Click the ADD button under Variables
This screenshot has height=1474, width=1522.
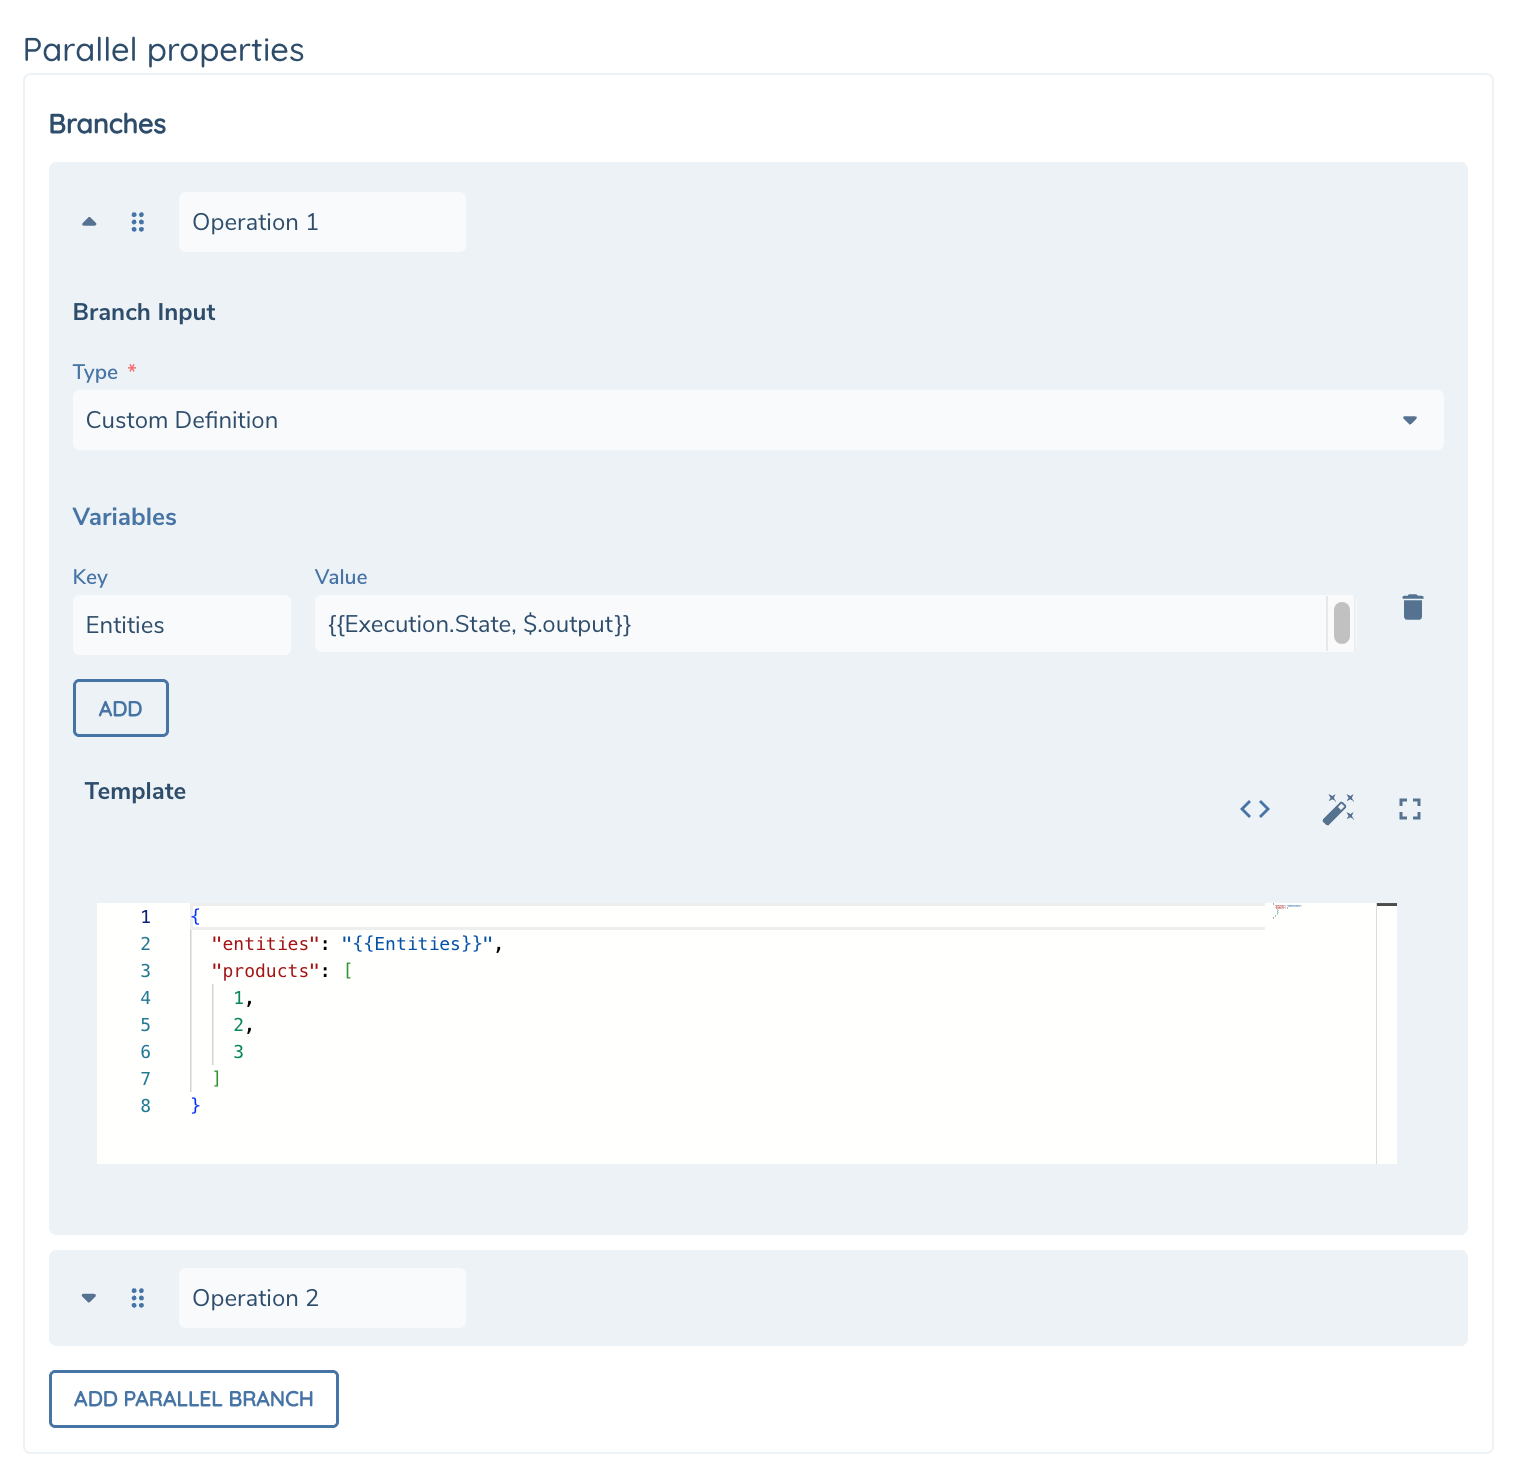point(120,707)
